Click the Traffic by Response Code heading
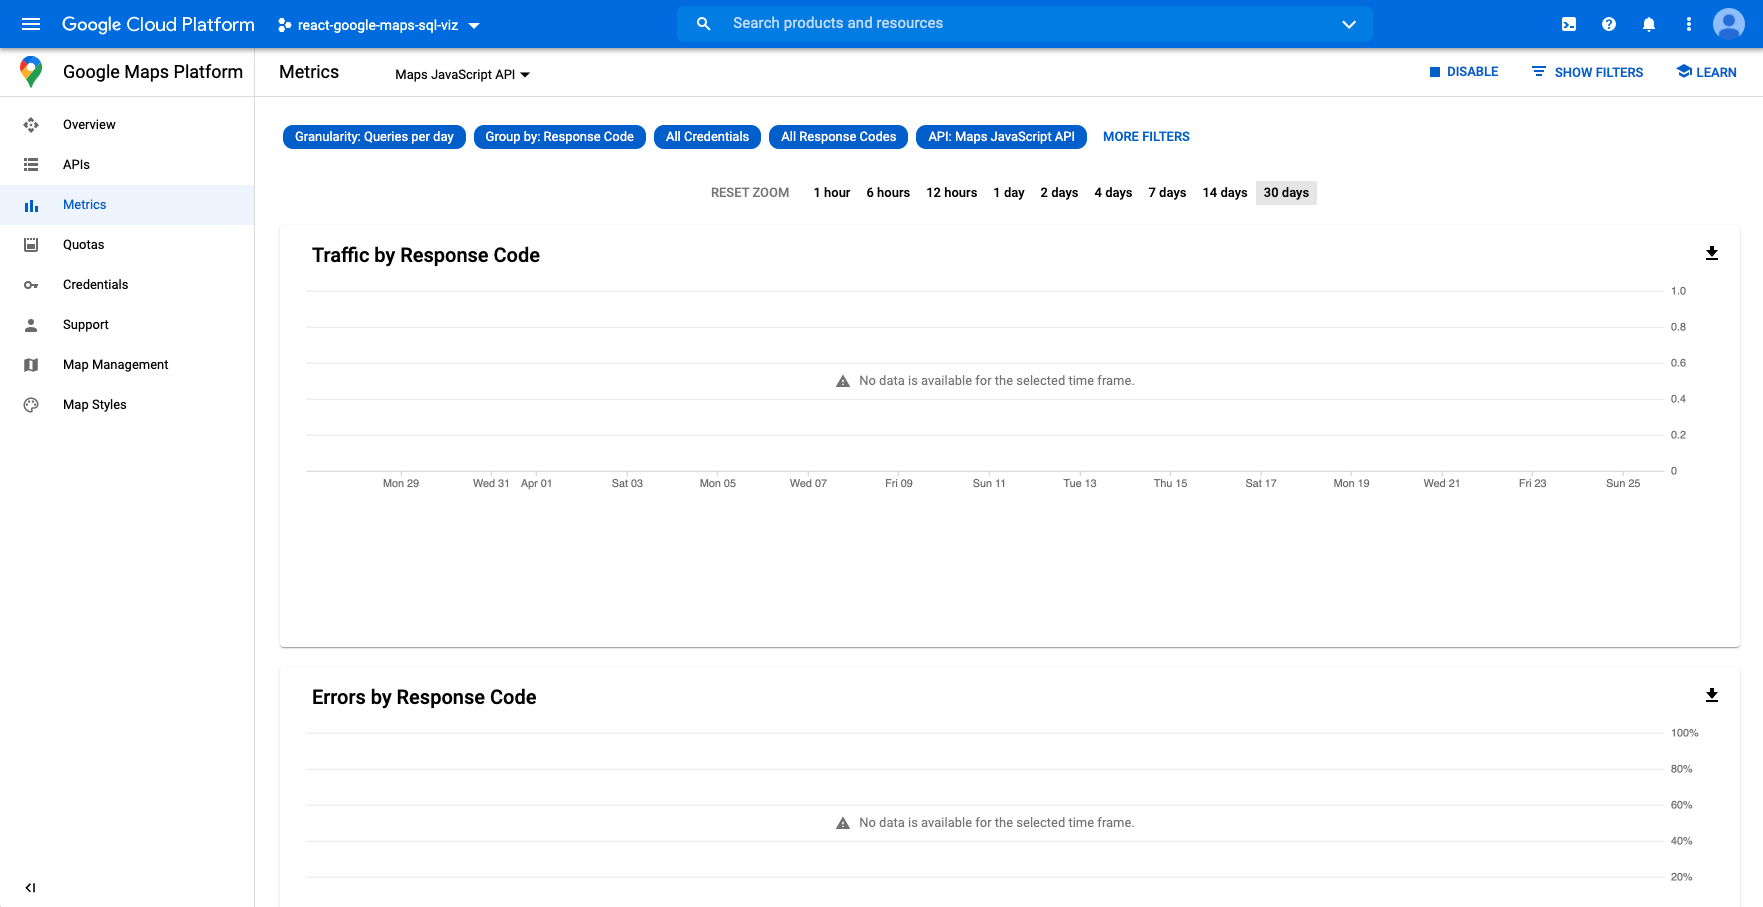Screen dimensions: 1763x907 click(426, 255)
